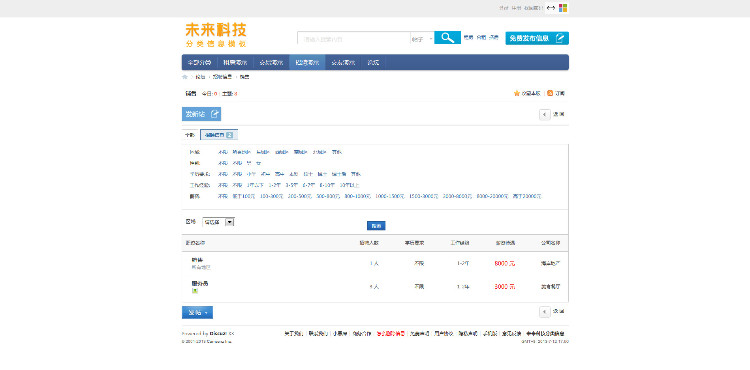This screenshot has height=370, width=750.
Task: Filter gender by 女
Action: pos(258,163)
